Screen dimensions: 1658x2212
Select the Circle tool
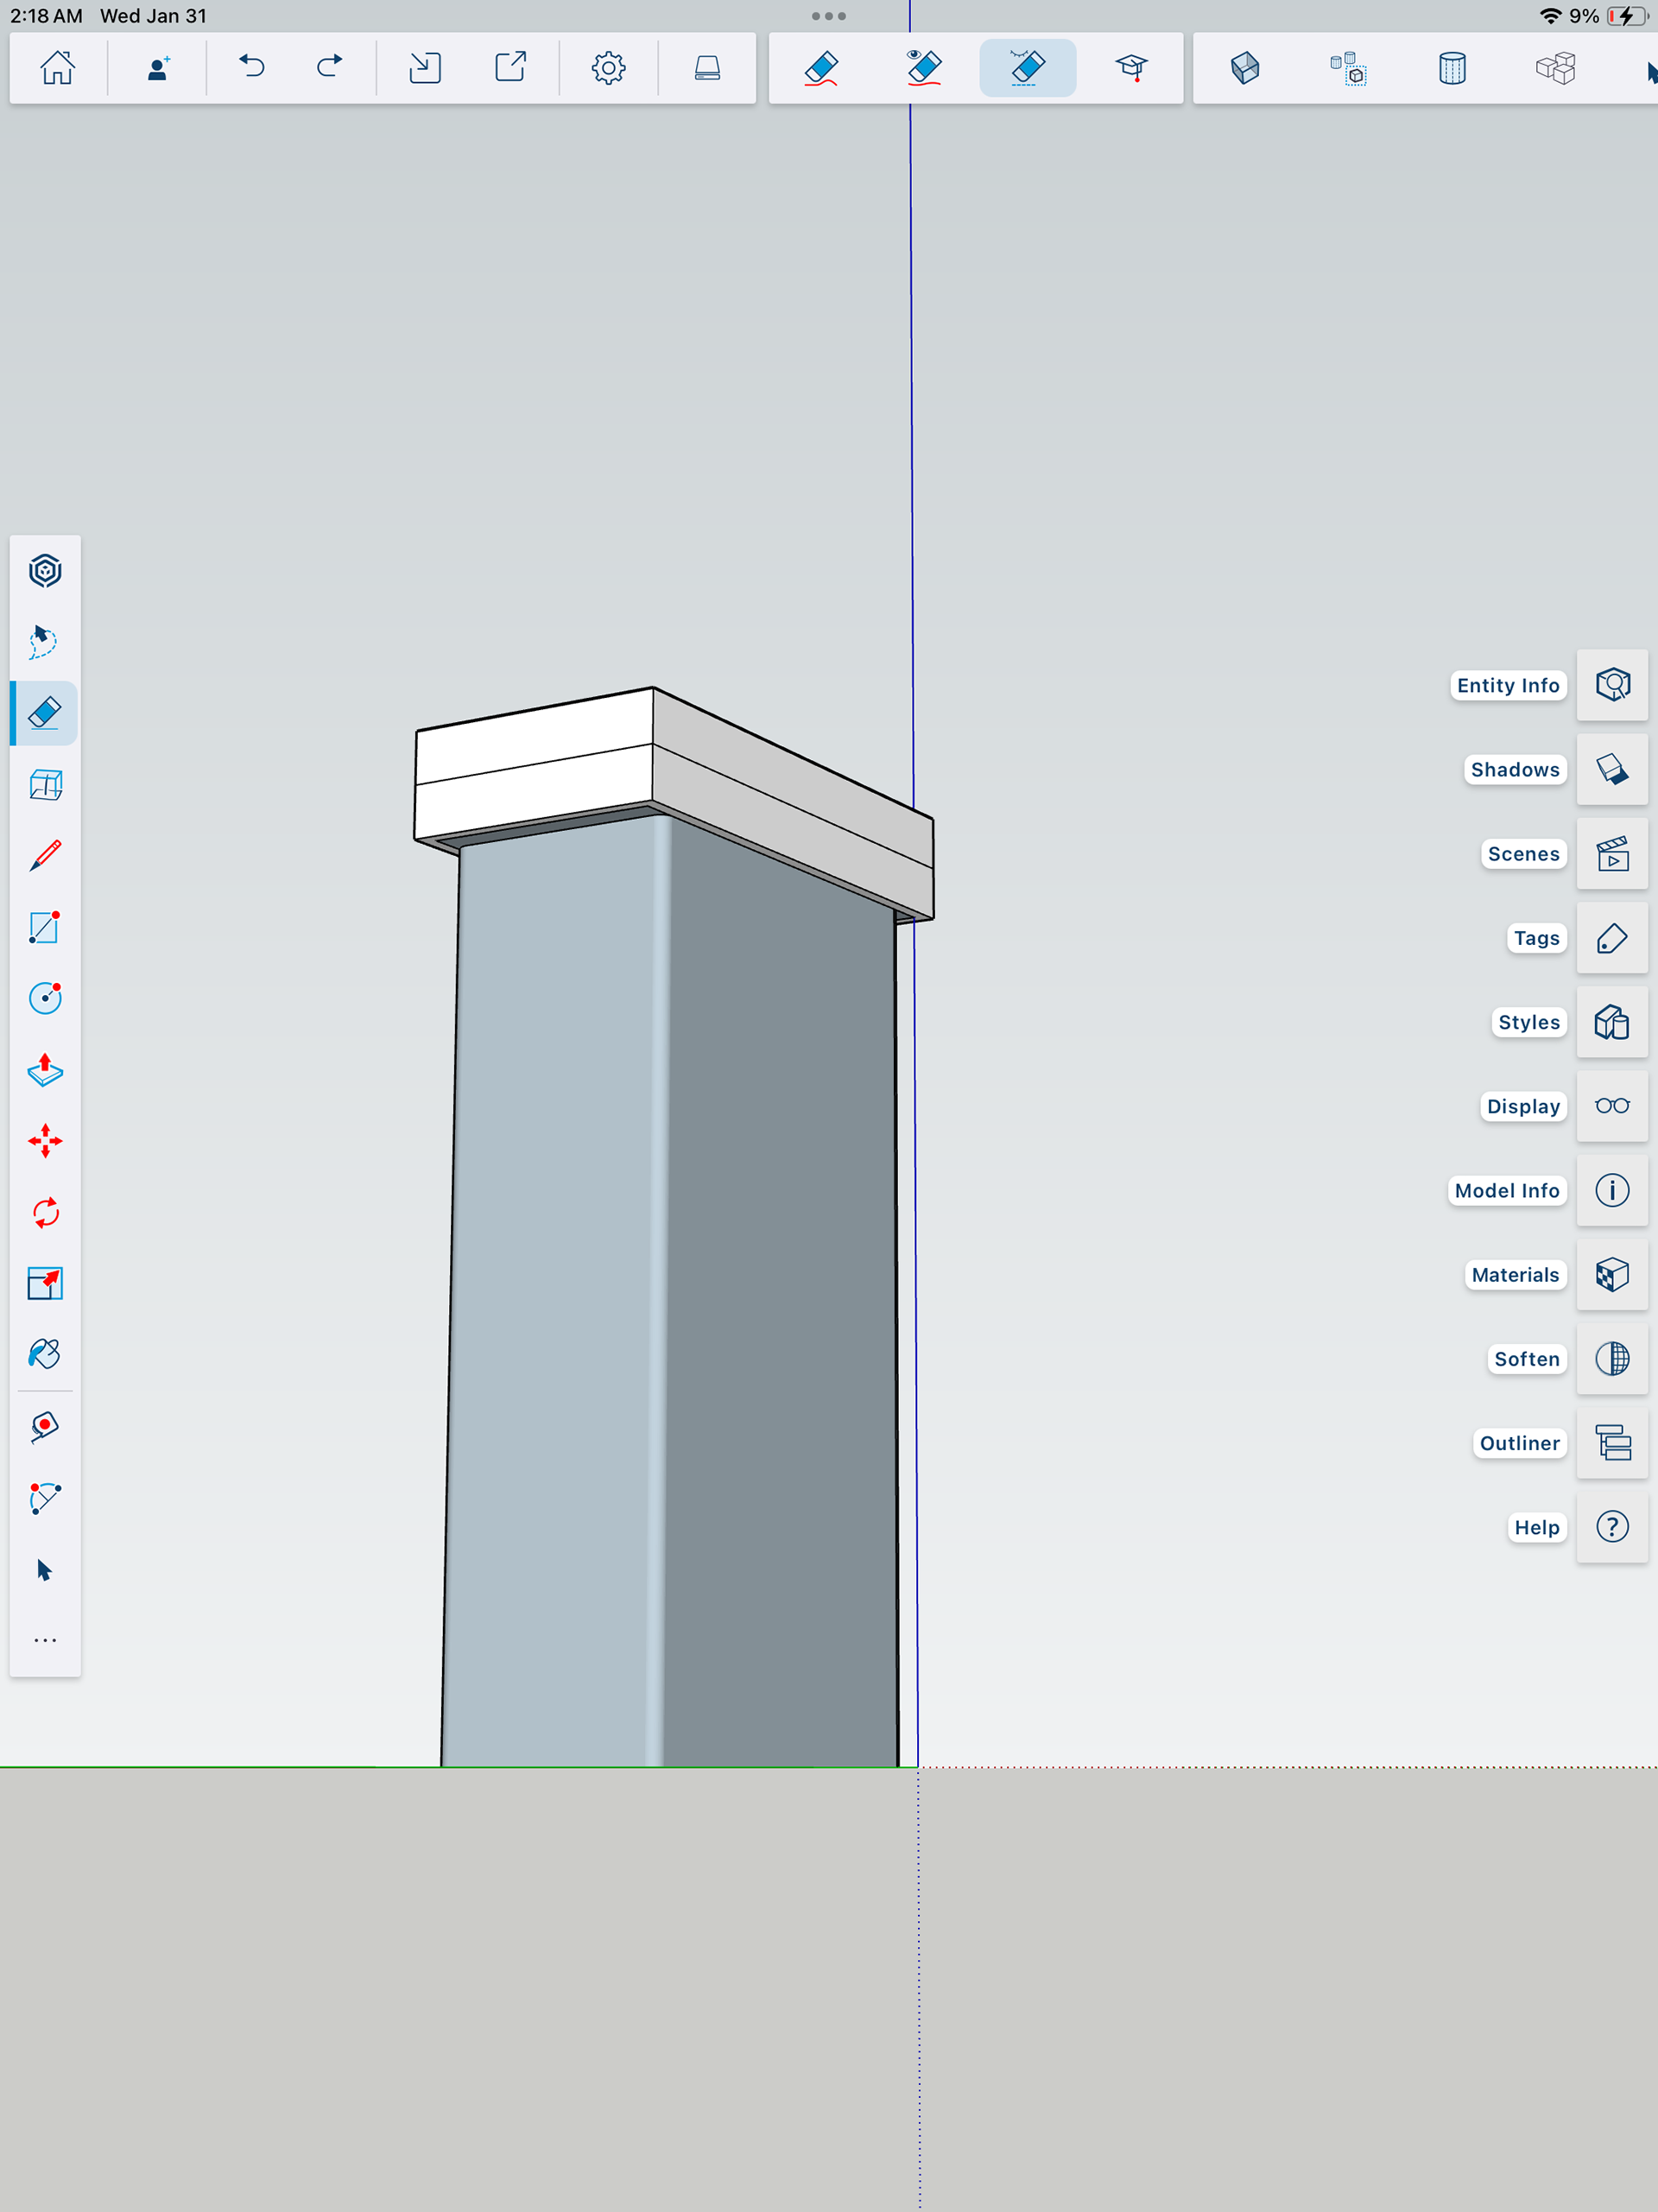pyautogui.click(x=45, y=998)
